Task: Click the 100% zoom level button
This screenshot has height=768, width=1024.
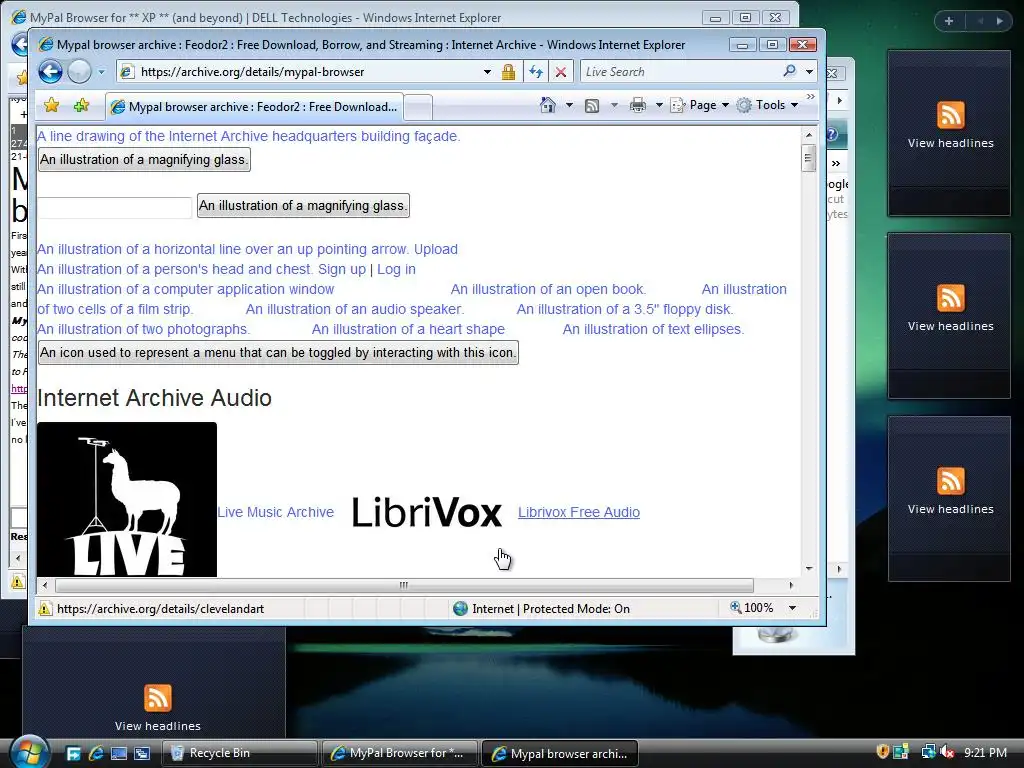Action: [x=752, y=608]
